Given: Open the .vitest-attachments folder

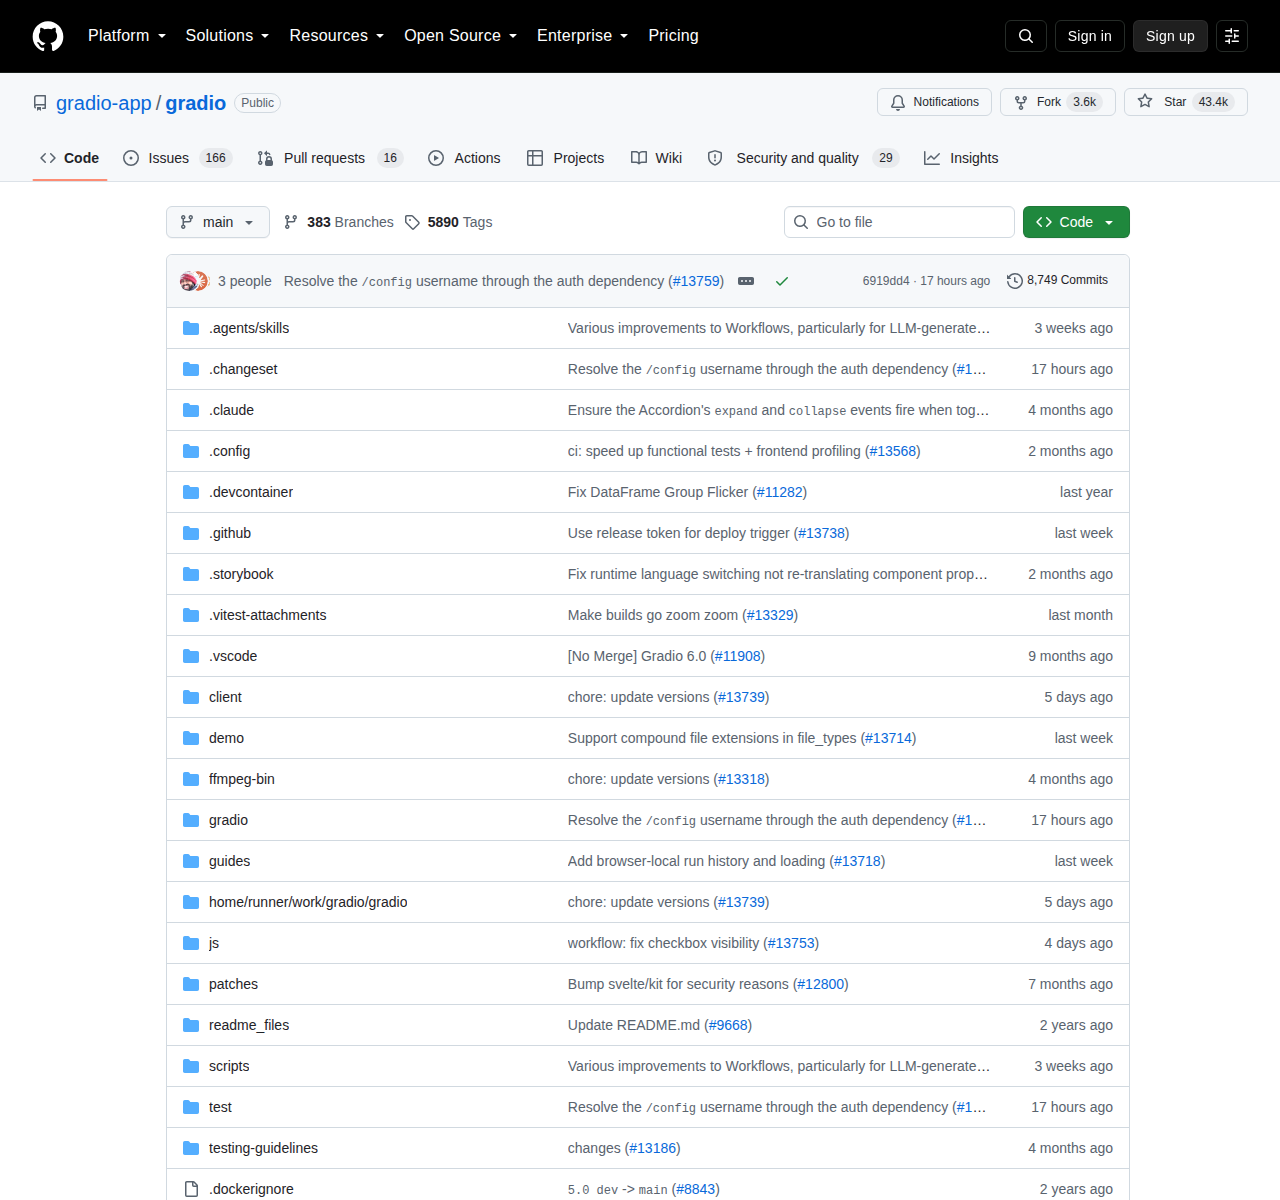Looking at the screenshot, I should (x=267, y=615).
